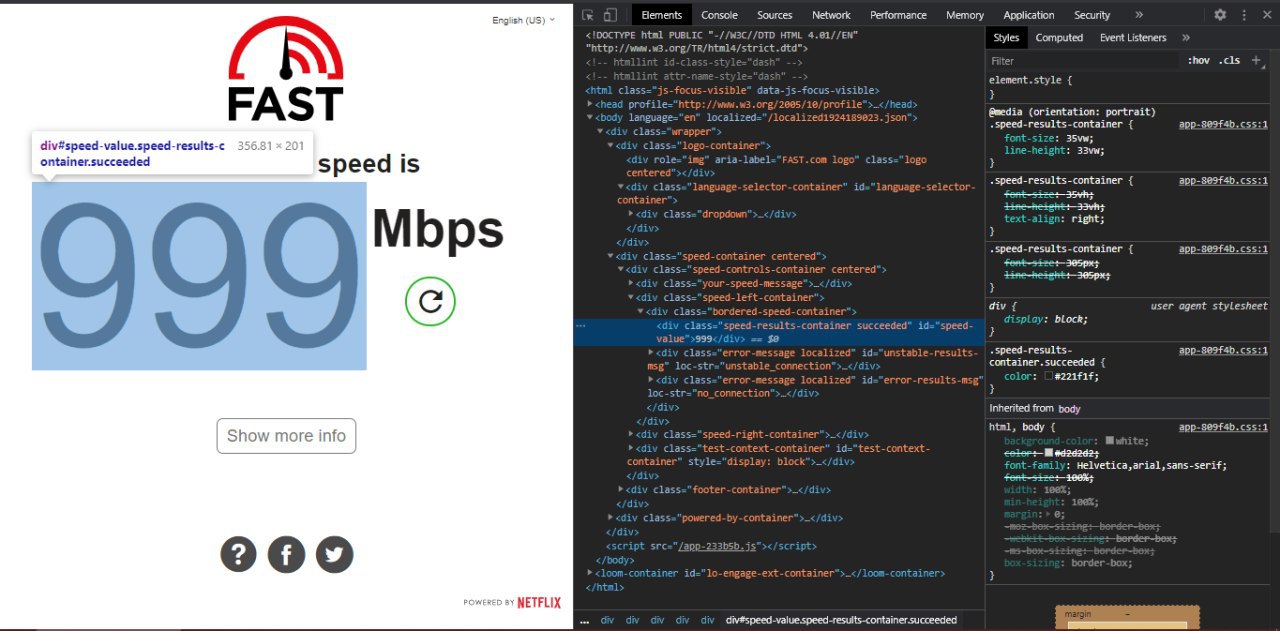Select the DOCTYPE html line

click(722, 41)
